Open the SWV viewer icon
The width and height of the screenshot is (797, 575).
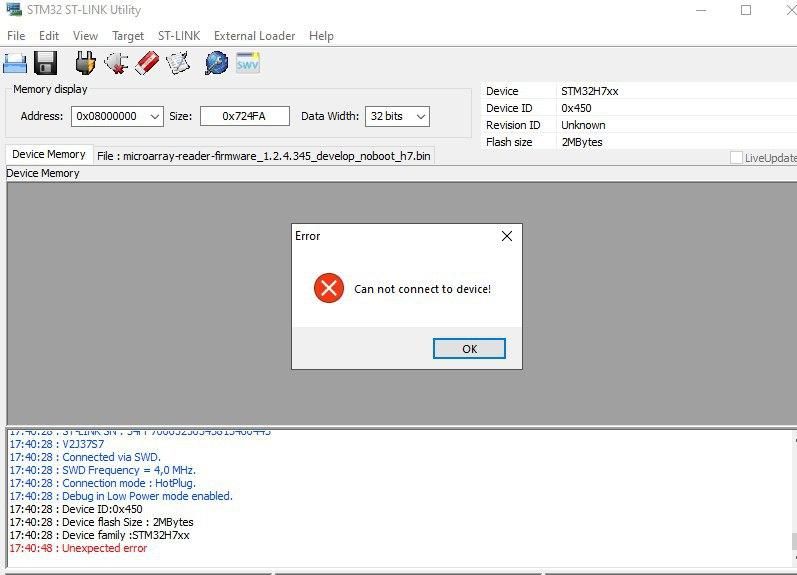point(248,63)
